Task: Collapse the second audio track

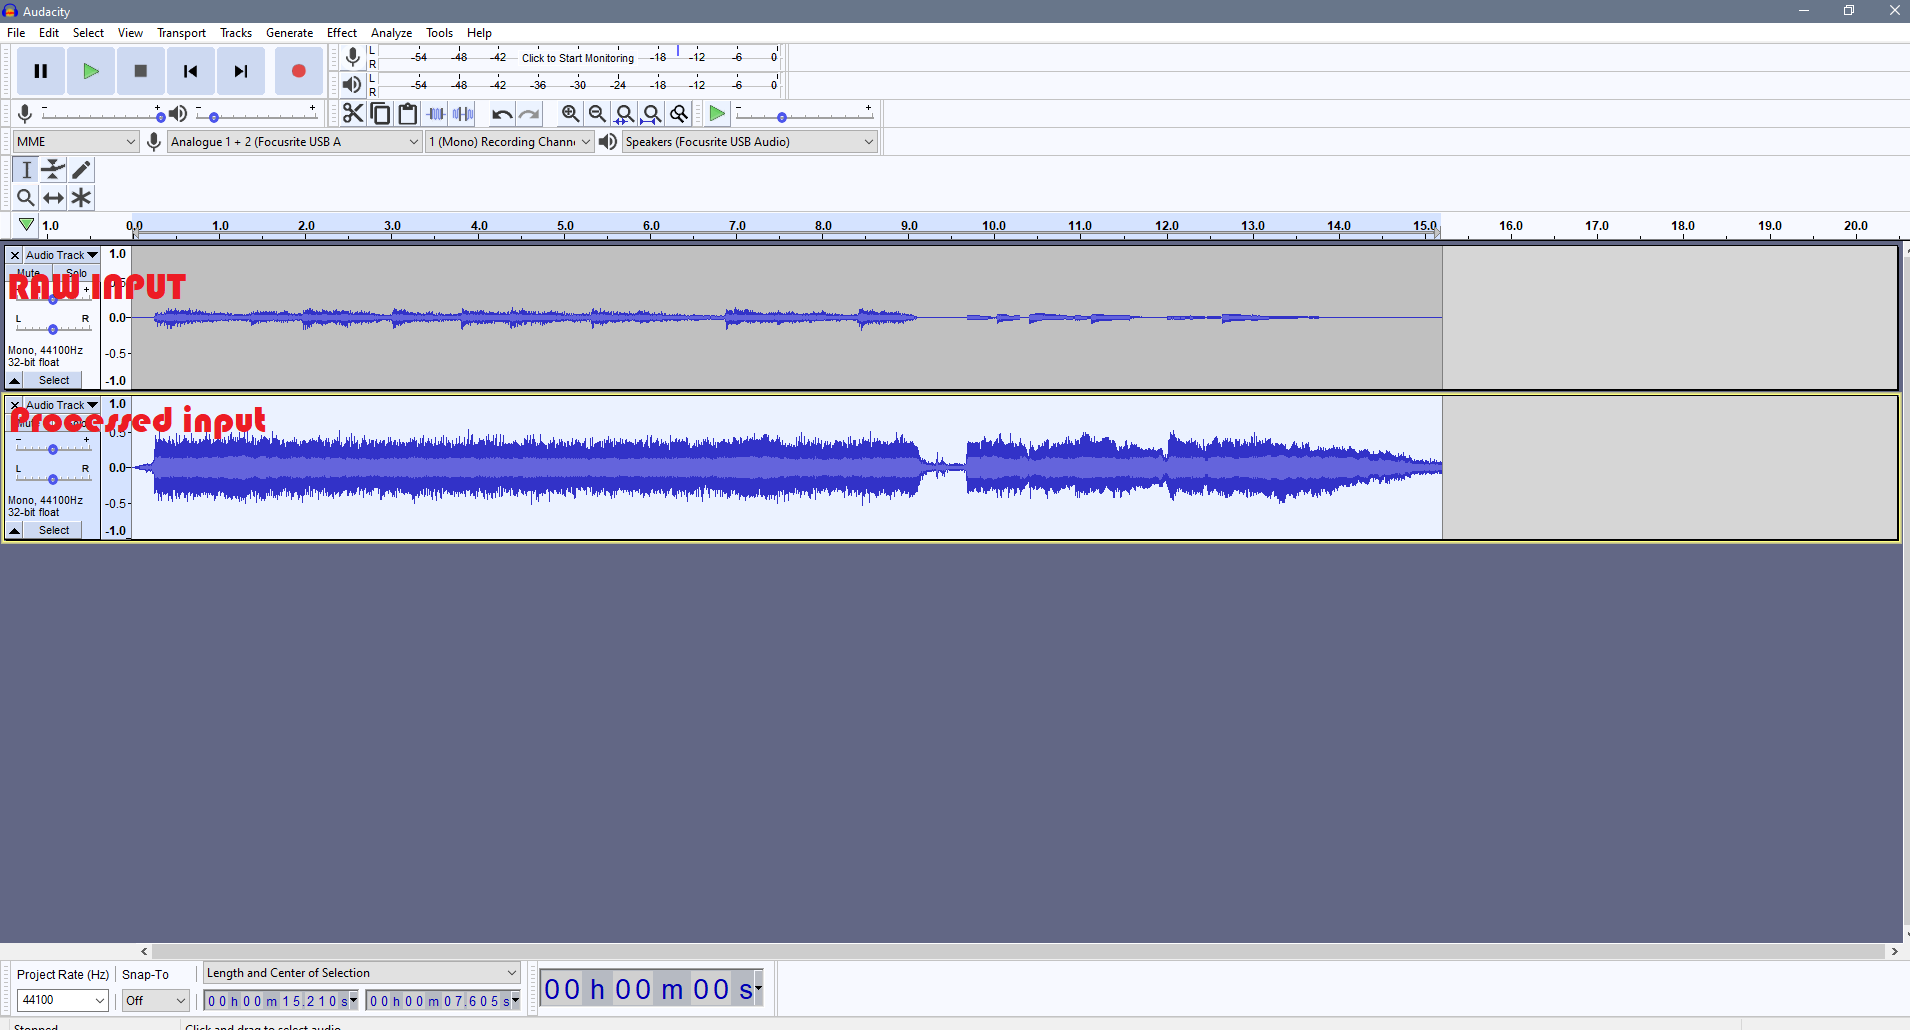Action: click(x=15, y=530)
